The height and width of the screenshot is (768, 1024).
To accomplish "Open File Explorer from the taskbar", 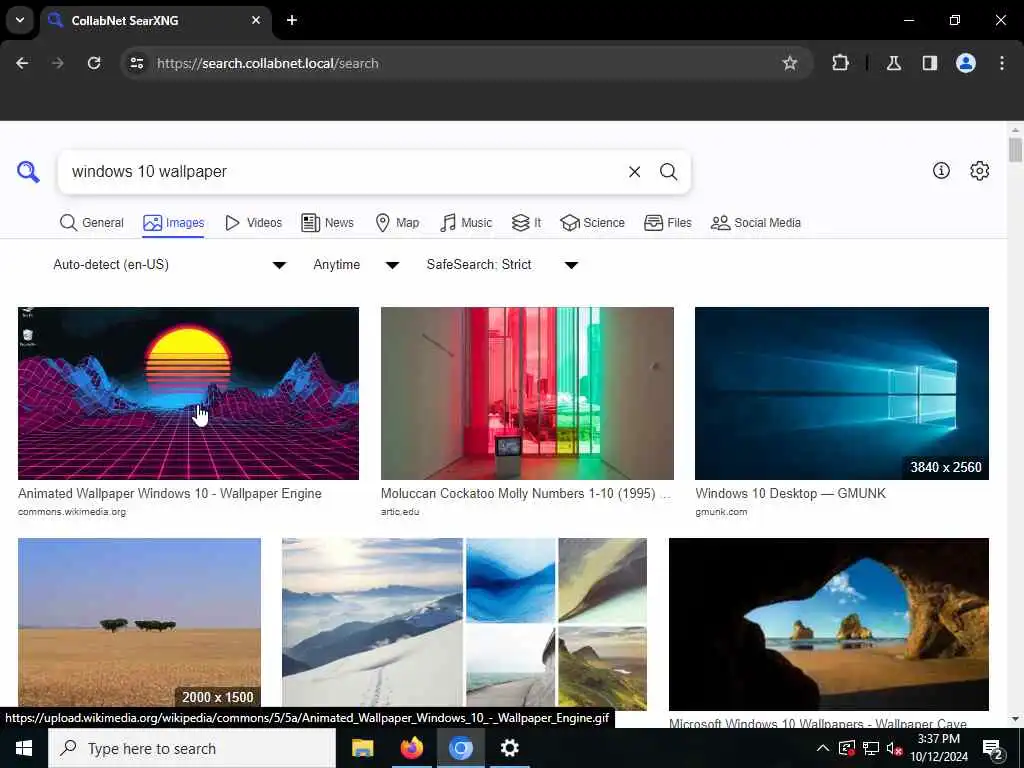I will pyautogui.click(x=362, y=748).
